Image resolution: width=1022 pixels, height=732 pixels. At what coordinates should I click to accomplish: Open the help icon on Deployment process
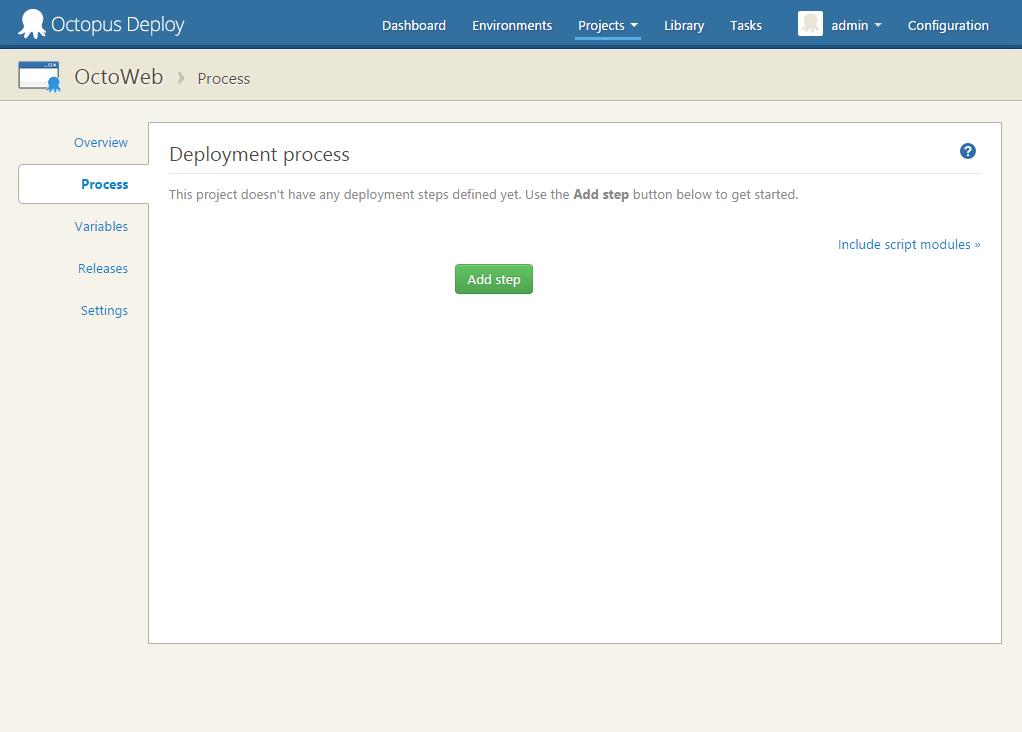(x=967, y=151)
